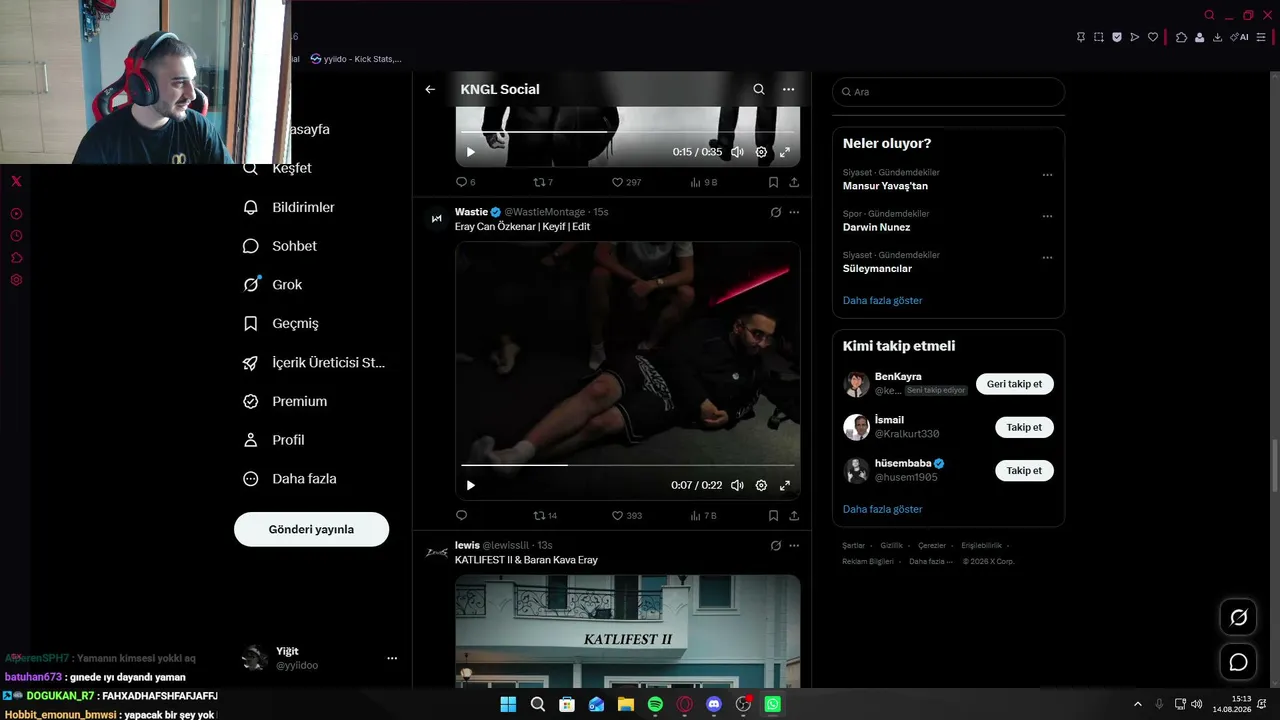
Task: Share the post with 297 likes
Action: [x=794, y=182]
